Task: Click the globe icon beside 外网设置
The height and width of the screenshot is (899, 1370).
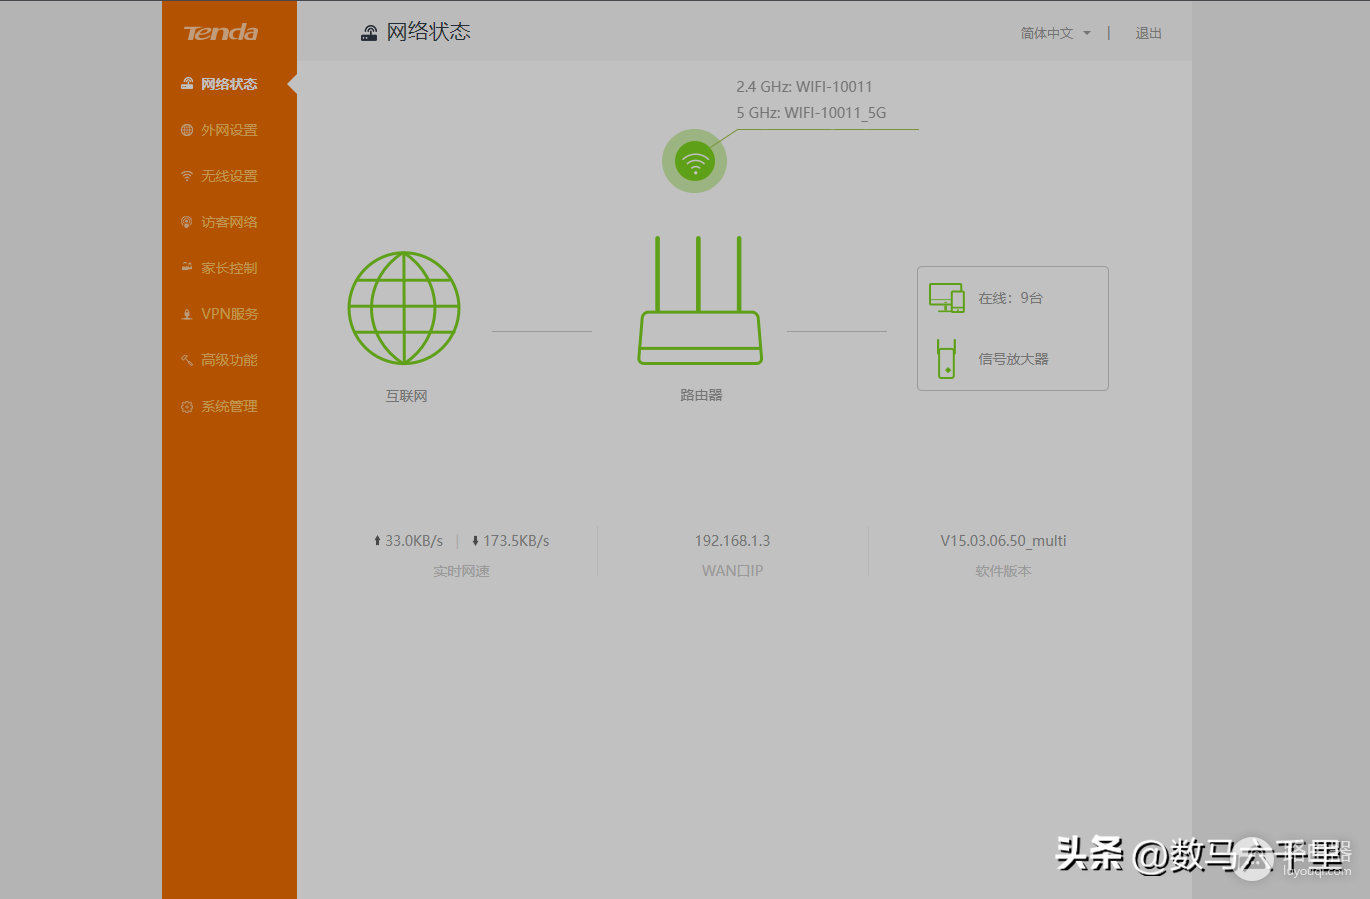Action: (x=187, y=130)
